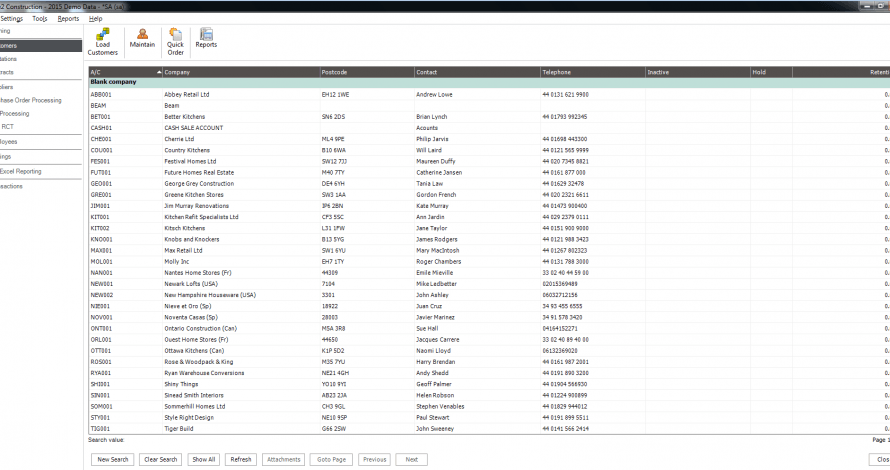Image resolution: width=890 pixels, height=470 pixels.
Task: Click the New Search button
Action: click(112, 460)
